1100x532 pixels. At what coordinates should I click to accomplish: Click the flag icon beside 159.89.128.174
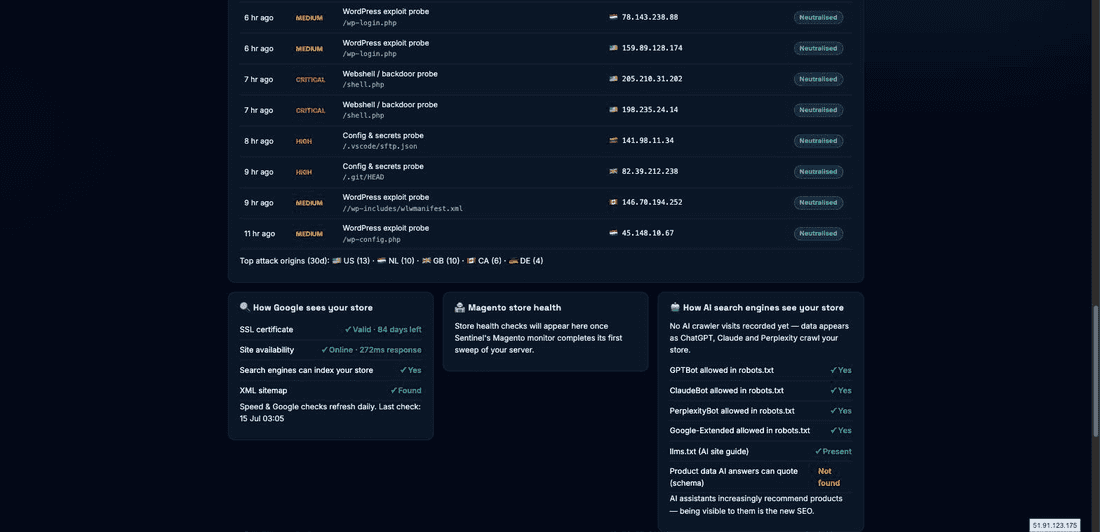click(x=613, y=48)
